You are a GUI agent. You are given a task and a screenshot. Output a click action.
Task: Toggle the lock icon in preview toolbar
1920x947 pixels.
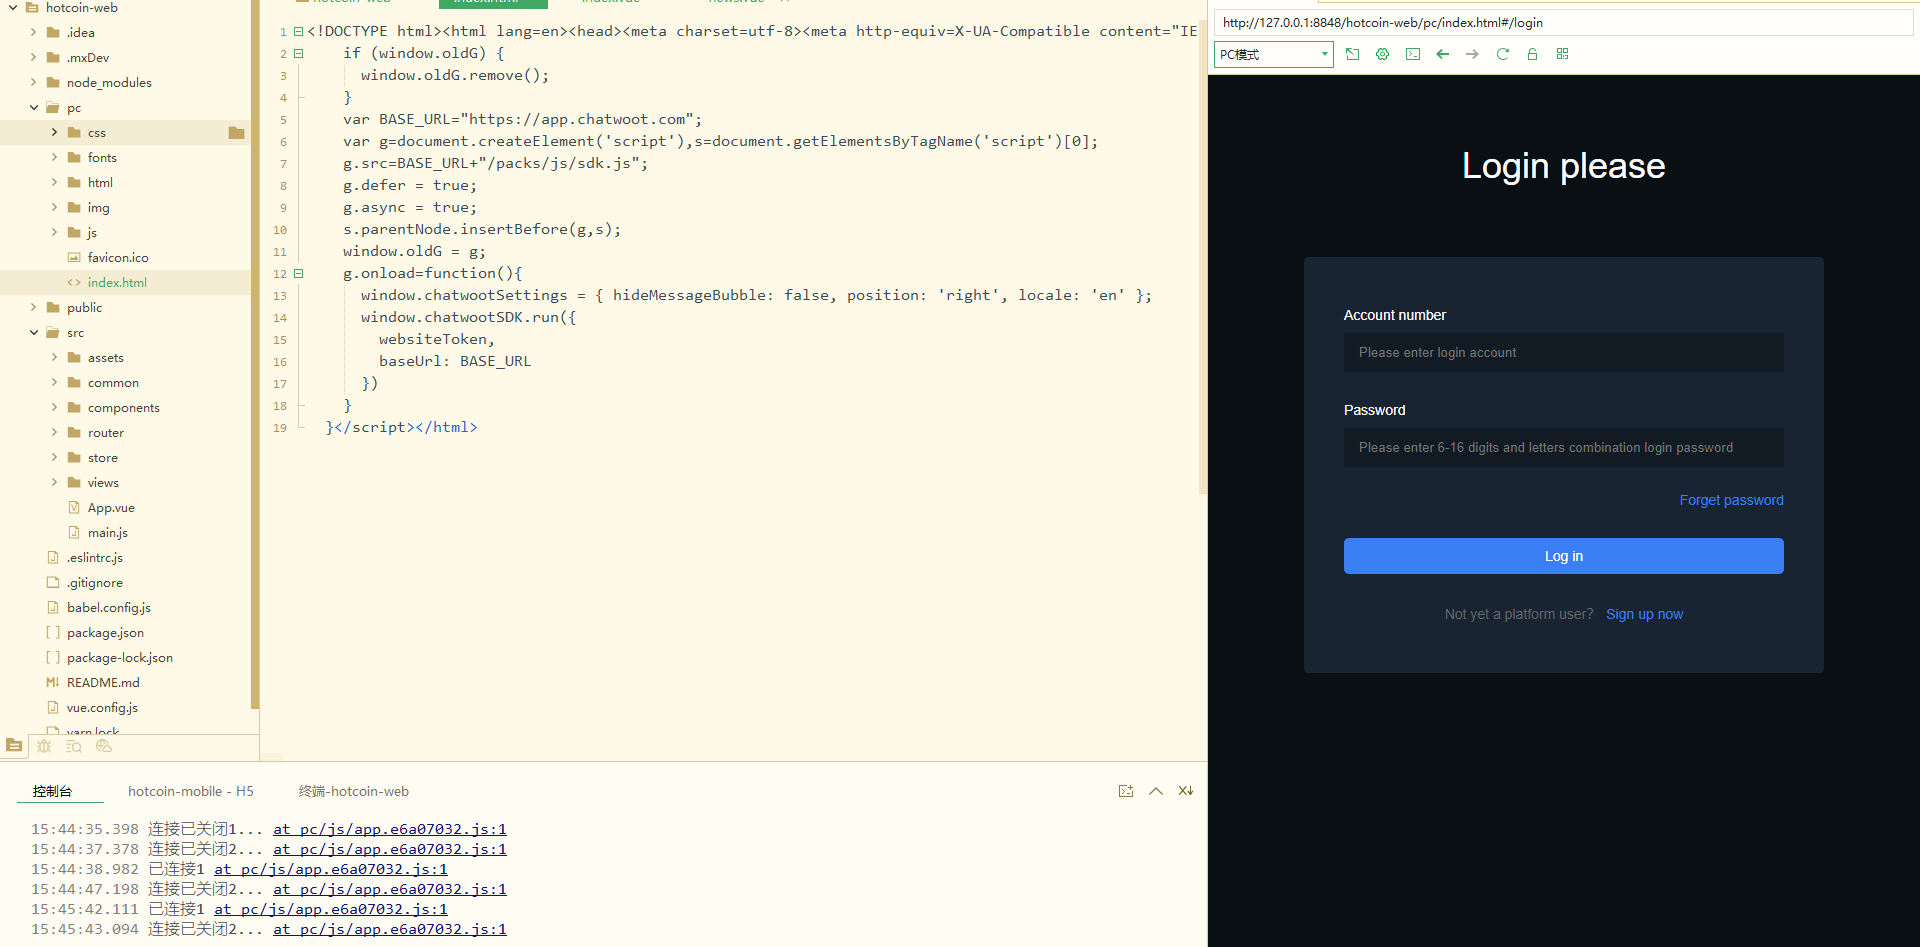pos(1532,54)
